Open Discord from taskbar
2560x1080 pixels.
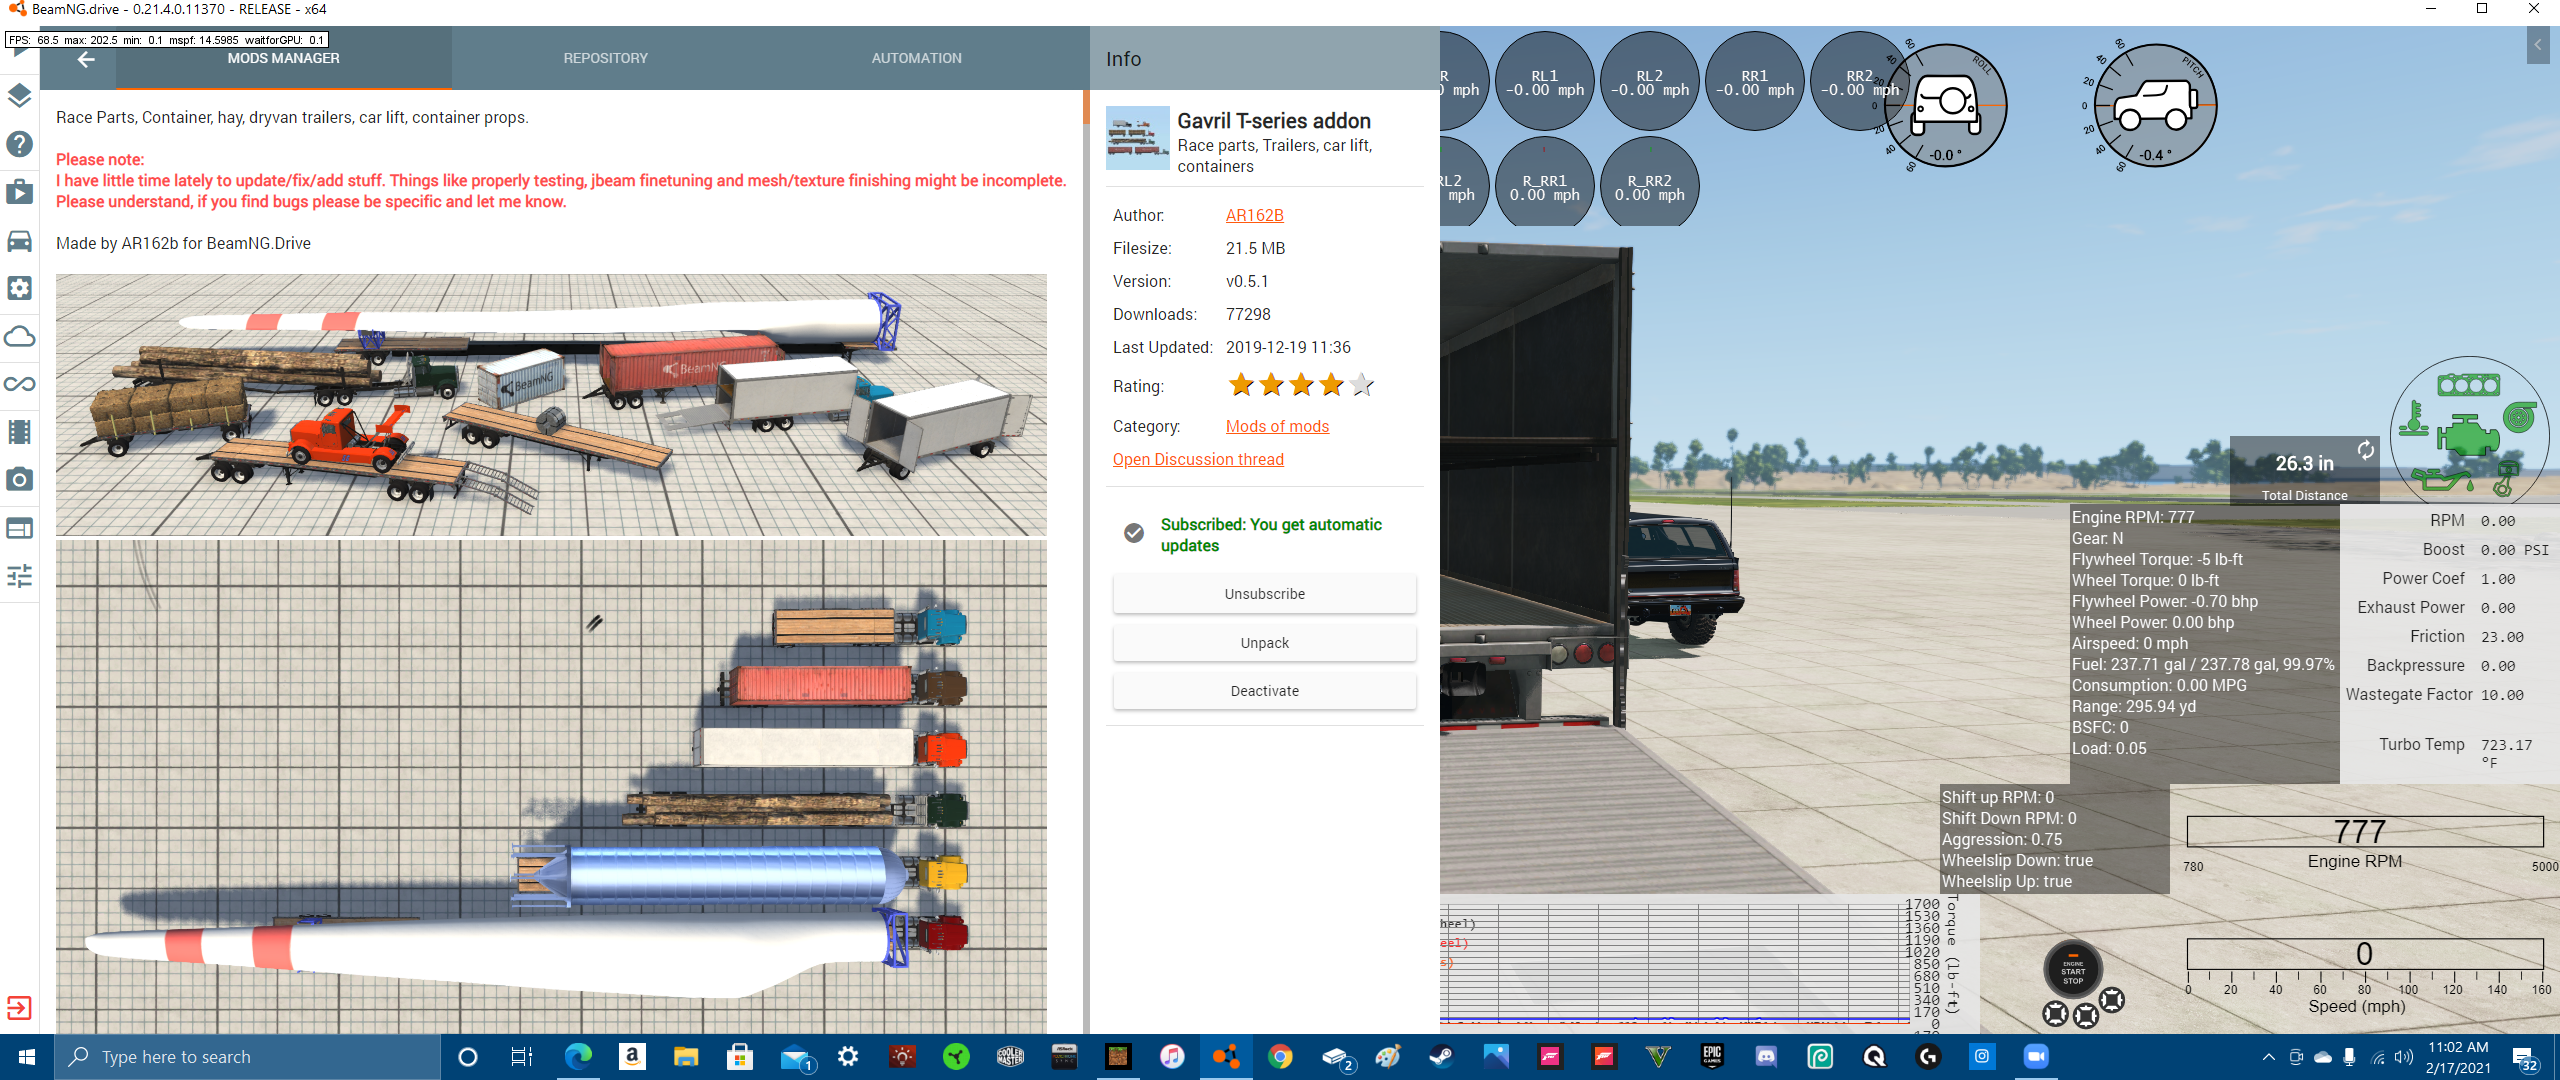point(1766,1057)
